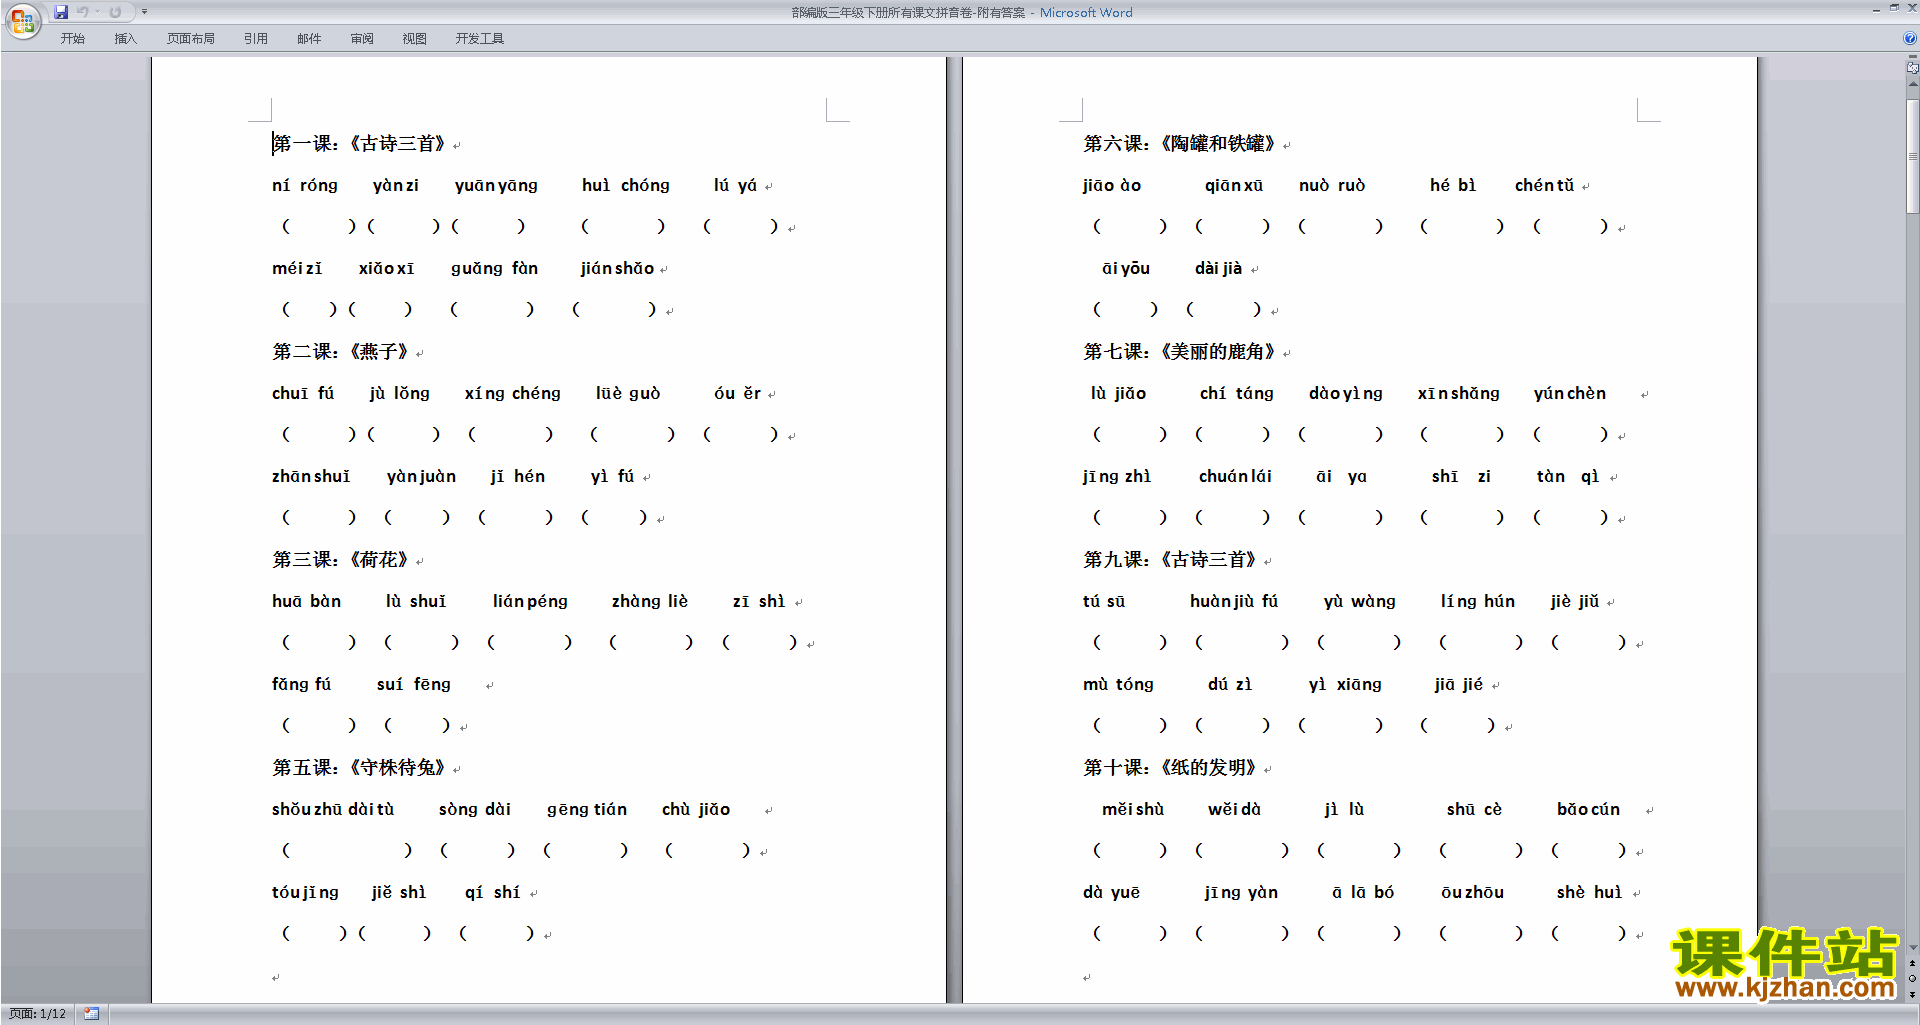Go to the 审阅 ribbon tab
The width and height of the screenshot is (1920, 1025).
pyautogui.click(x=362, y=39)
